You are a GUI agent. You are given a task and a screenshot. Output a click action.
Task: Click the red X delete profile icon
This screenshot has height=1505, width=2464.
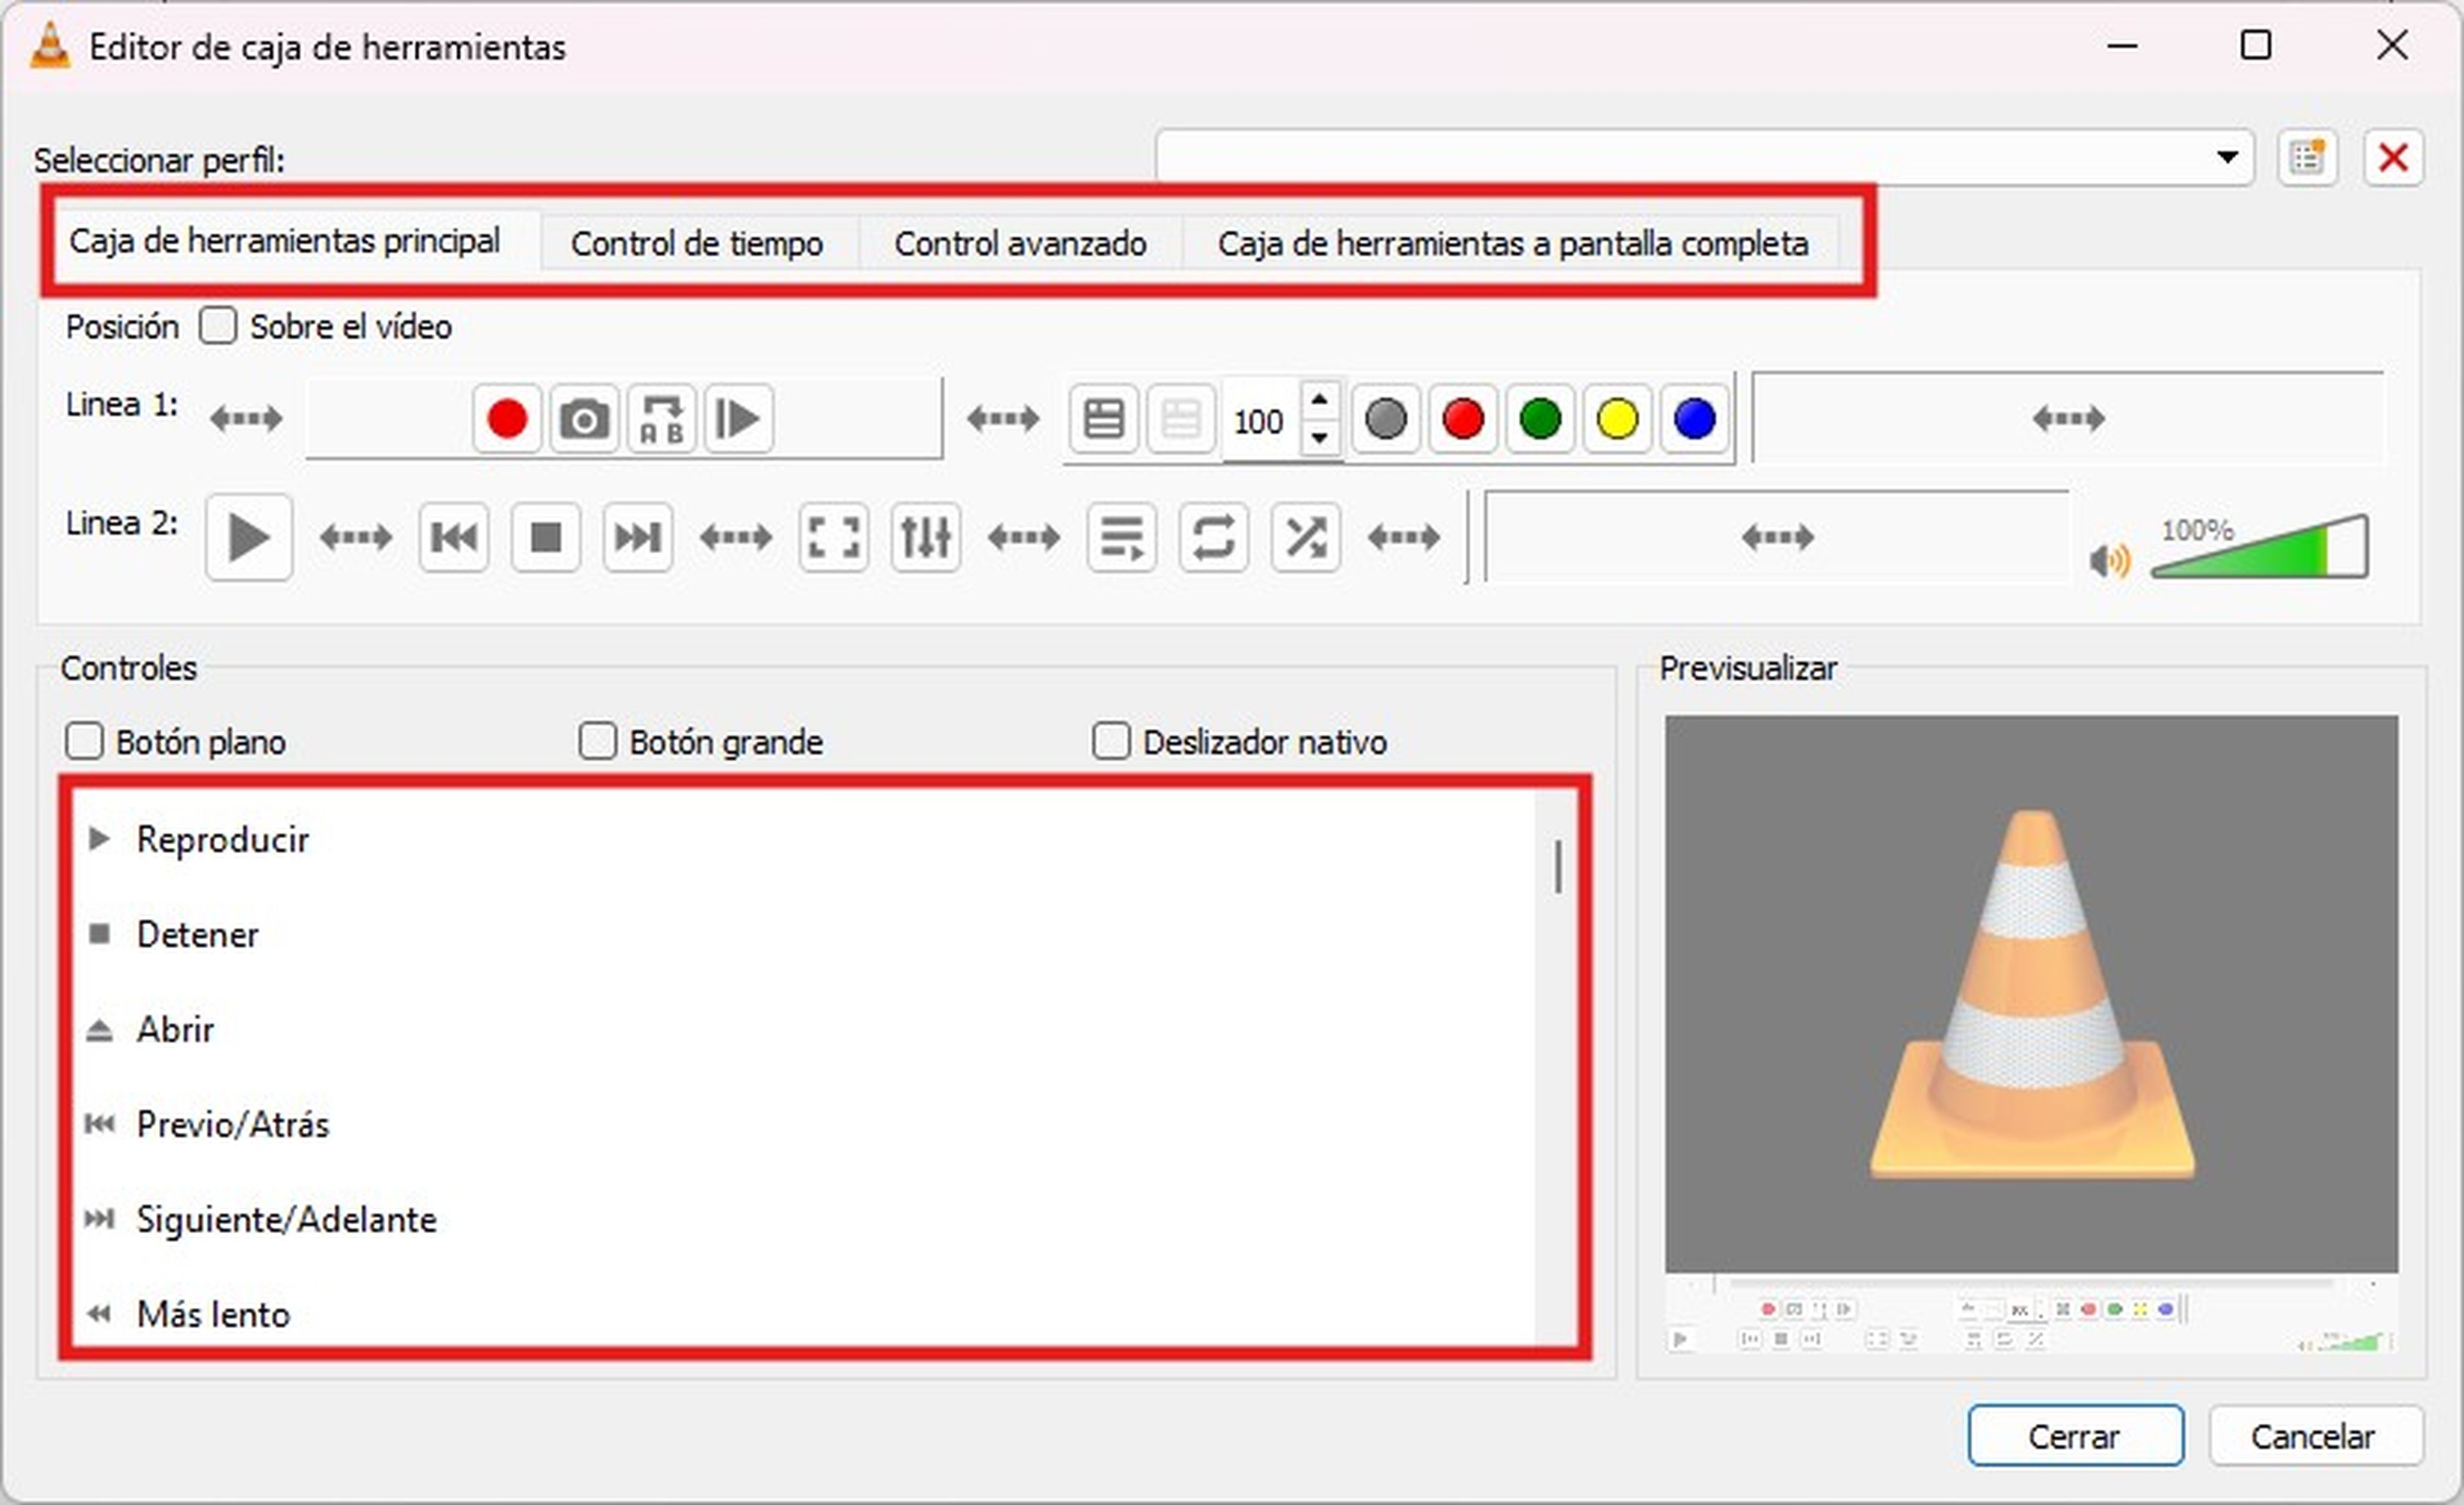coord(2394,157)
